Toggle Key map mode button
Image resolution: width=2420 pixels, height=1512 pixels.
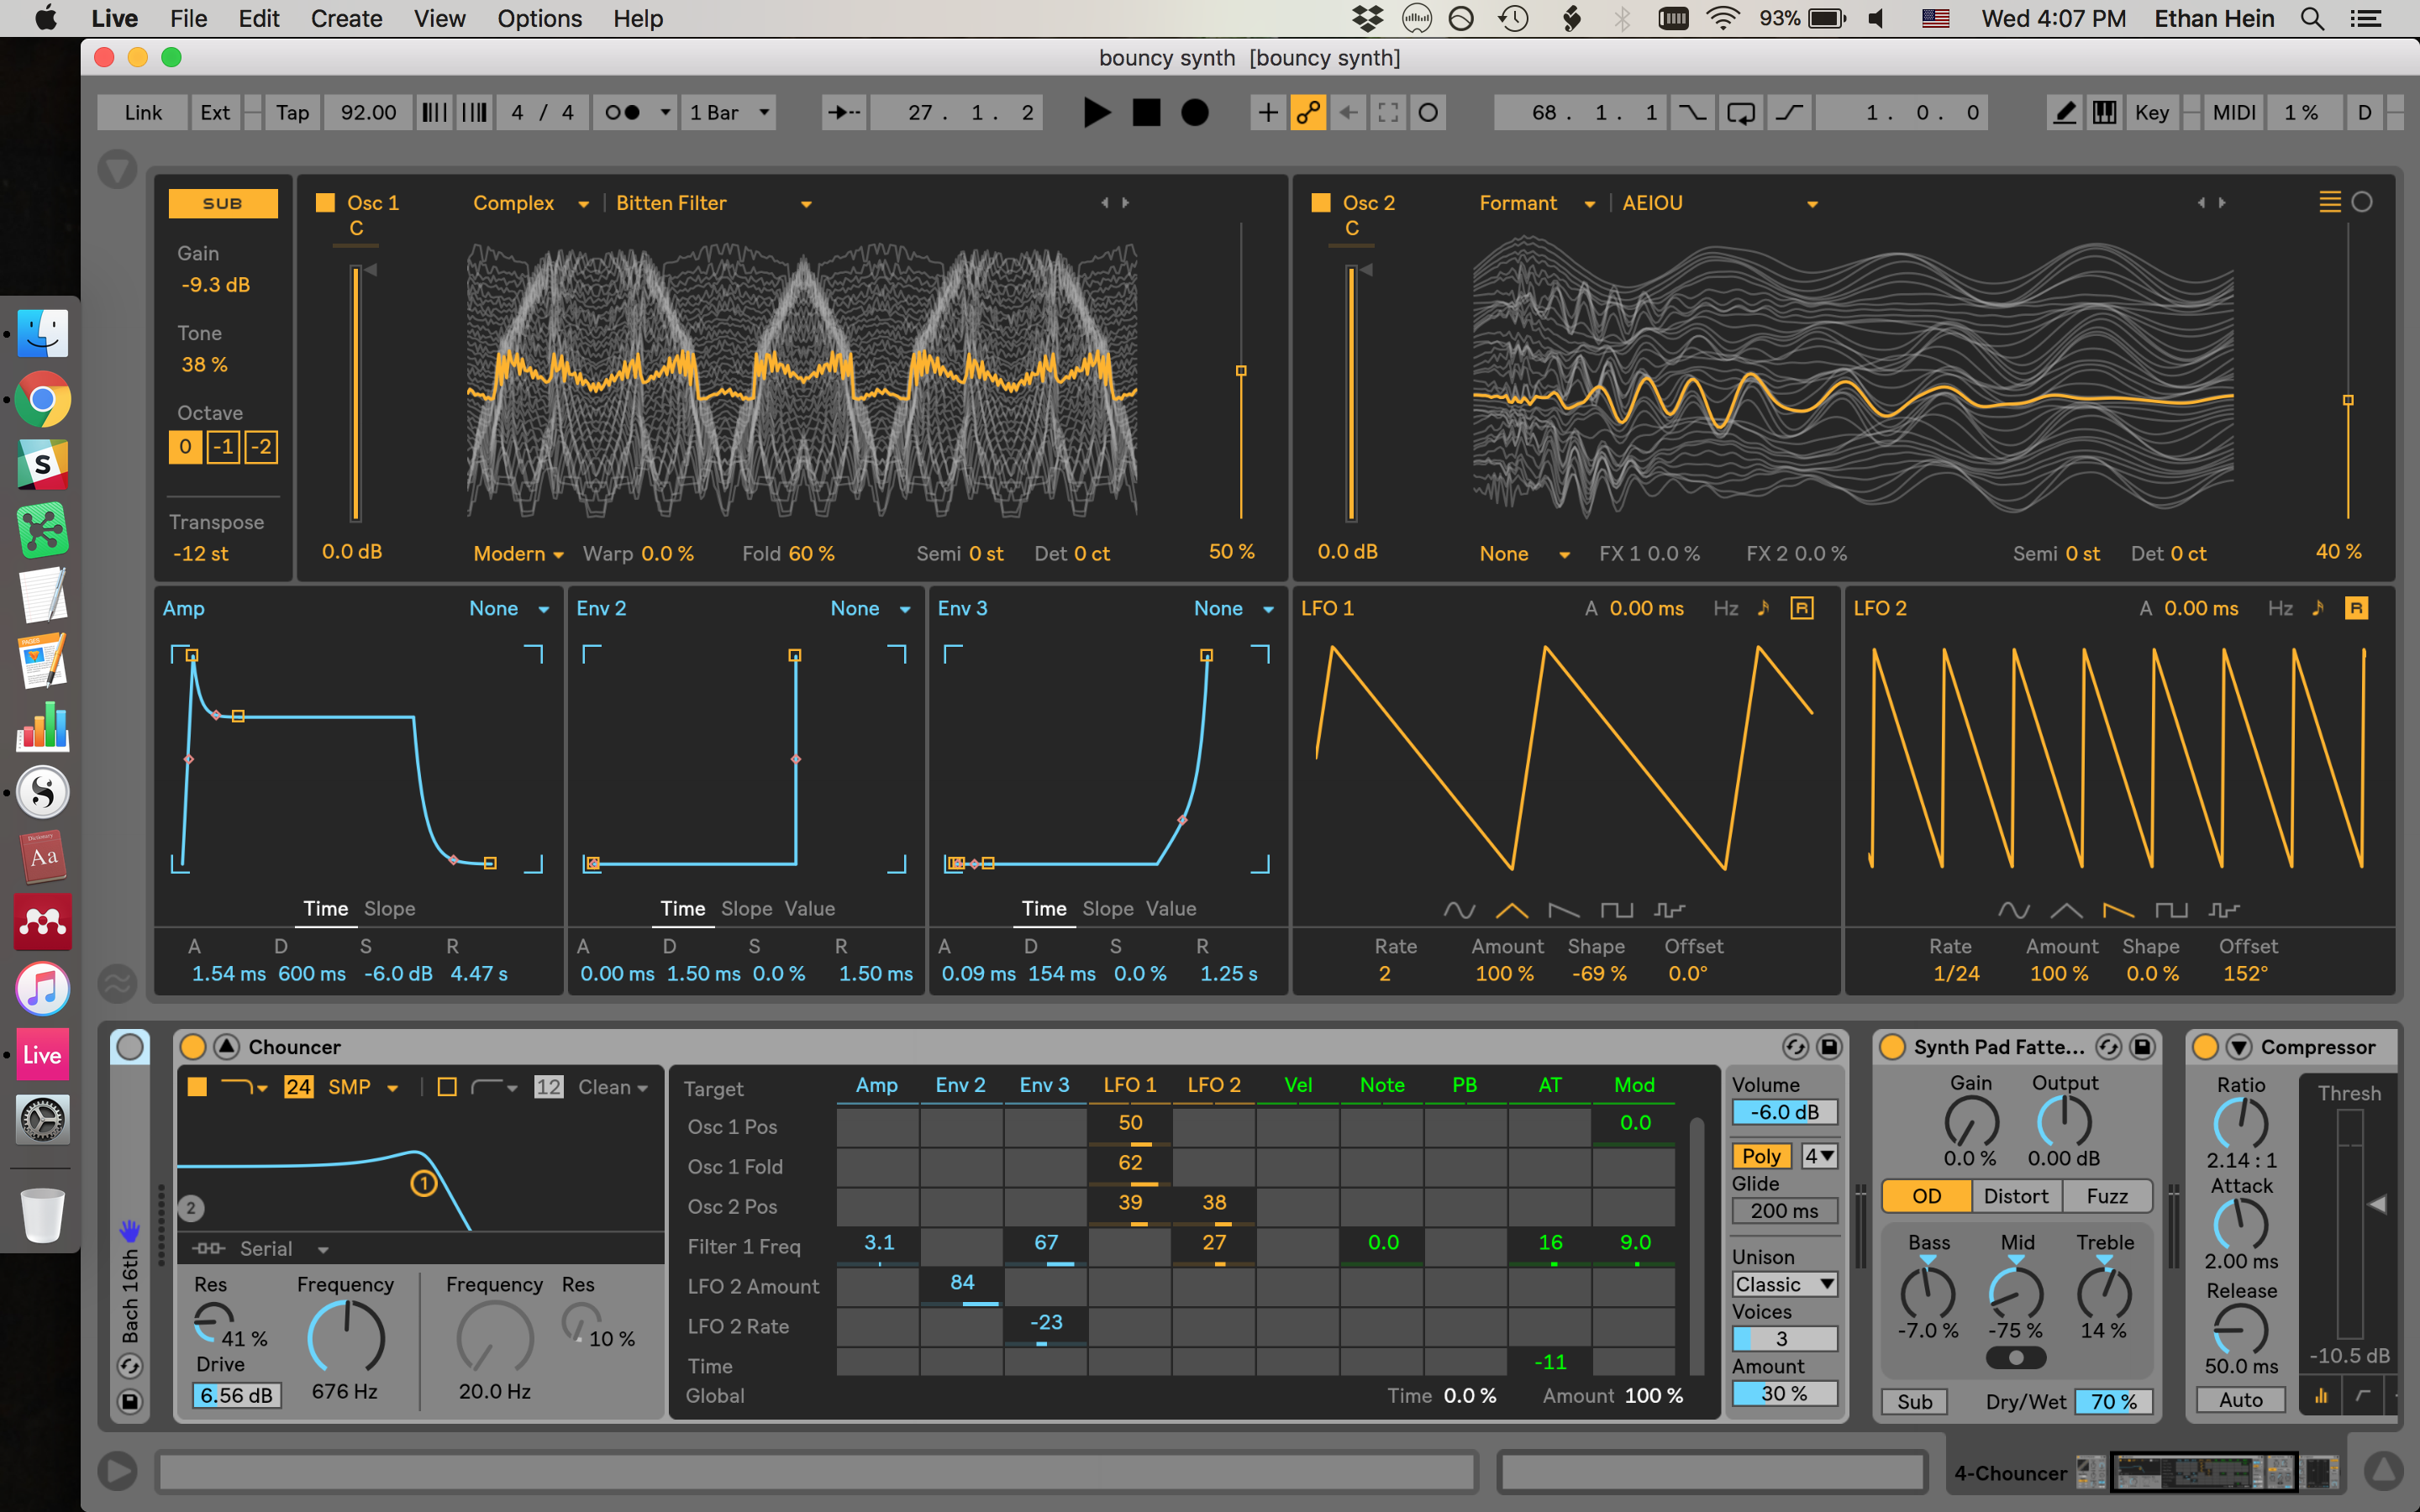click(x=2152, y=113)
